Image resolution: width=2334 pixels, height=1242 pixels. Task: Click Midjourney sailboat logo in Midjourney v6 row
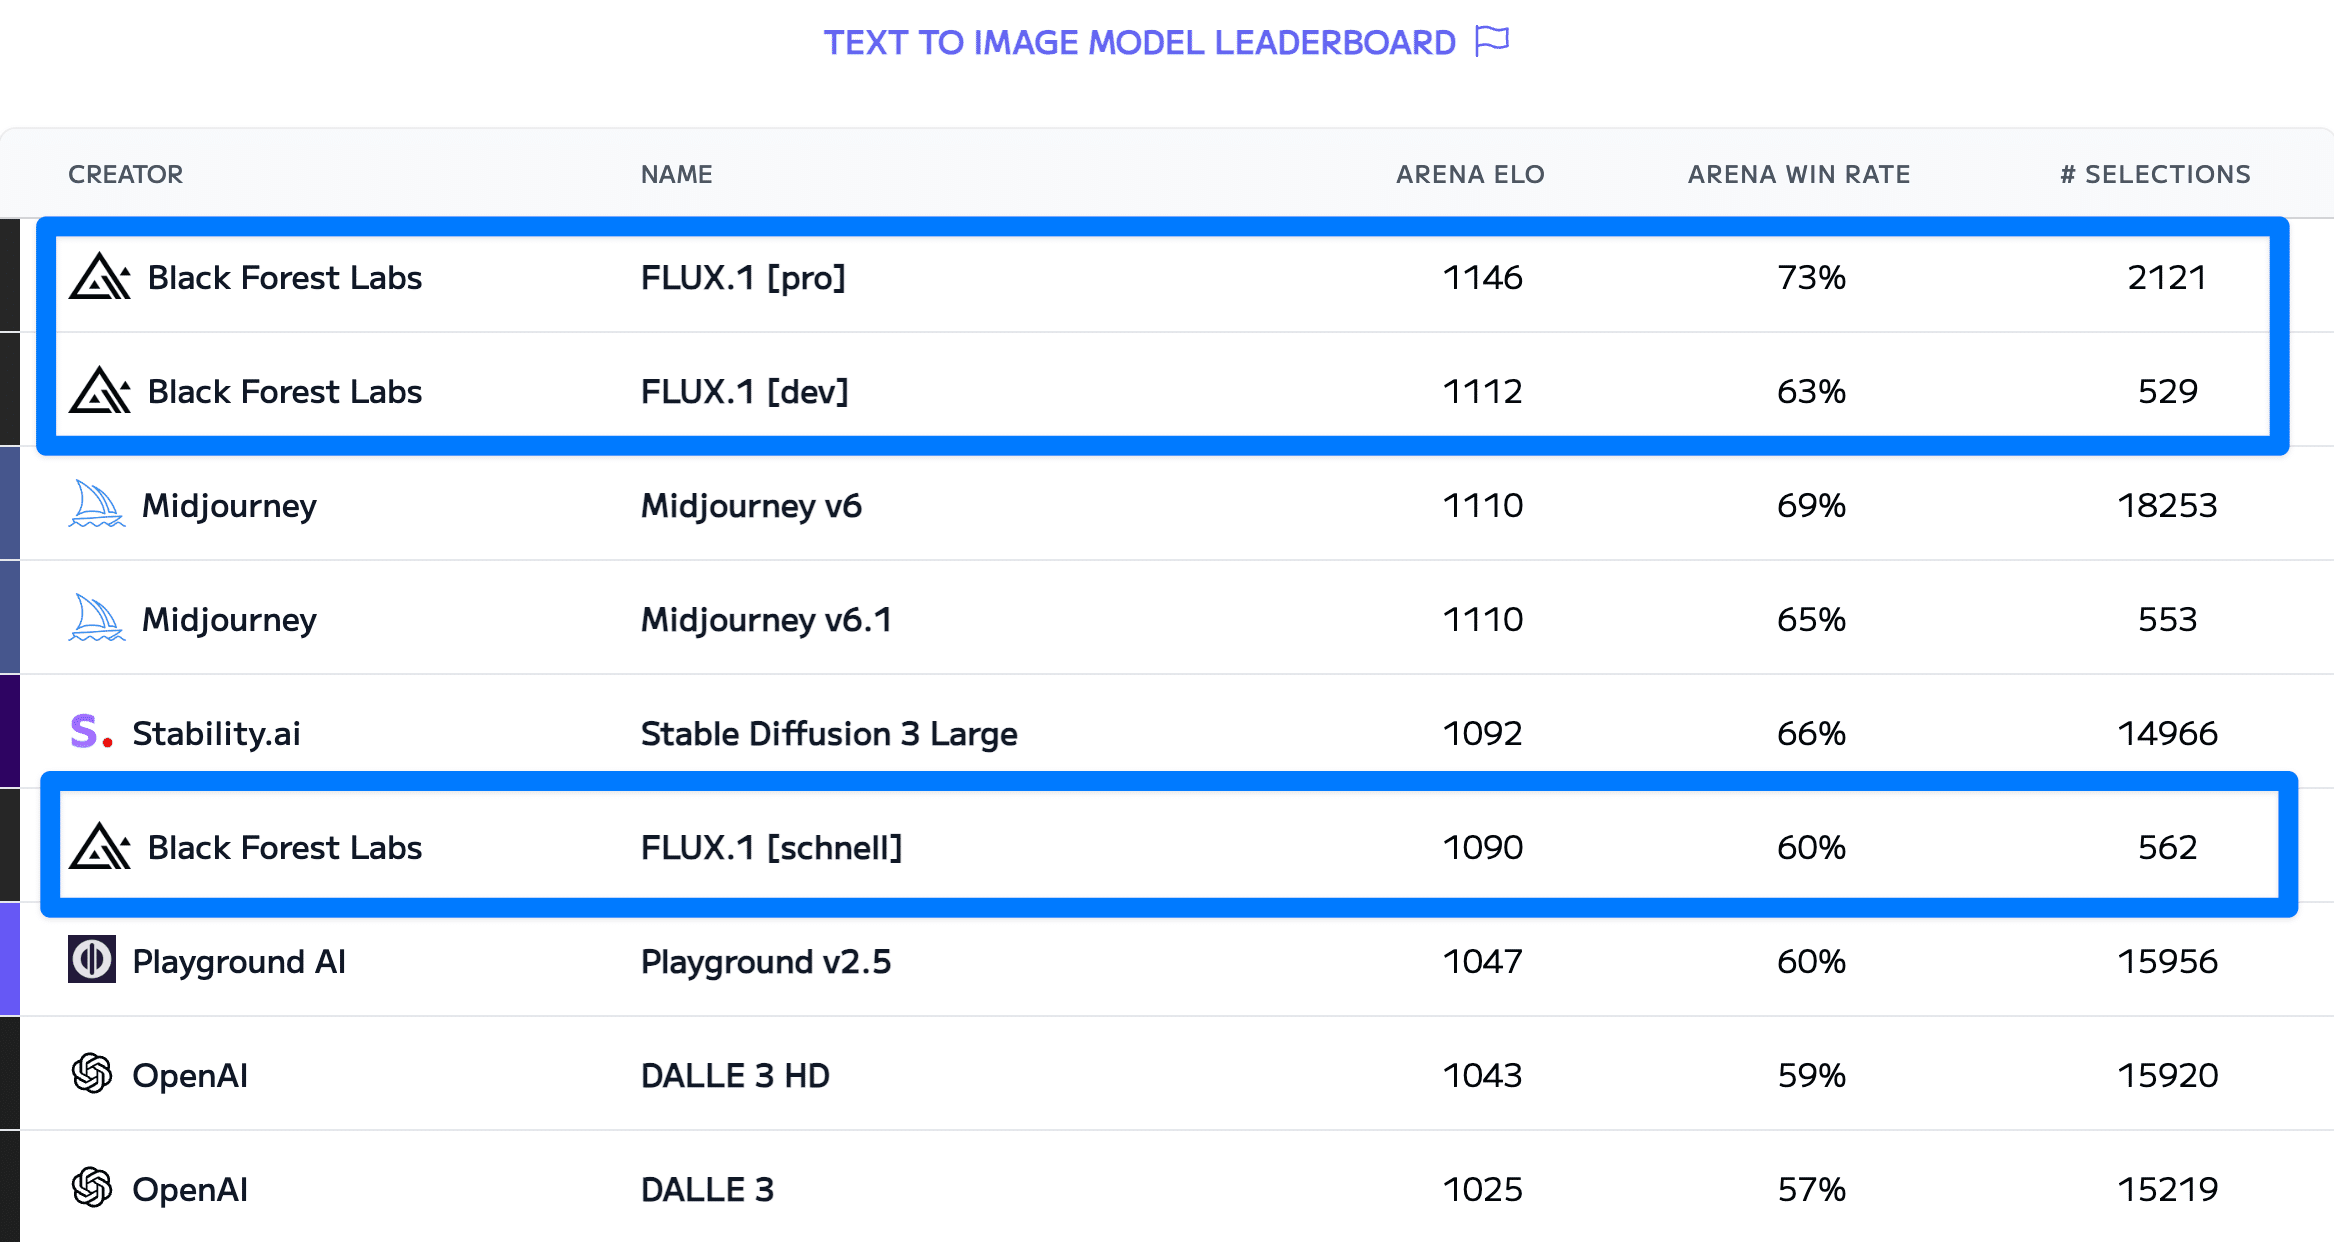(x=96, y=504)
